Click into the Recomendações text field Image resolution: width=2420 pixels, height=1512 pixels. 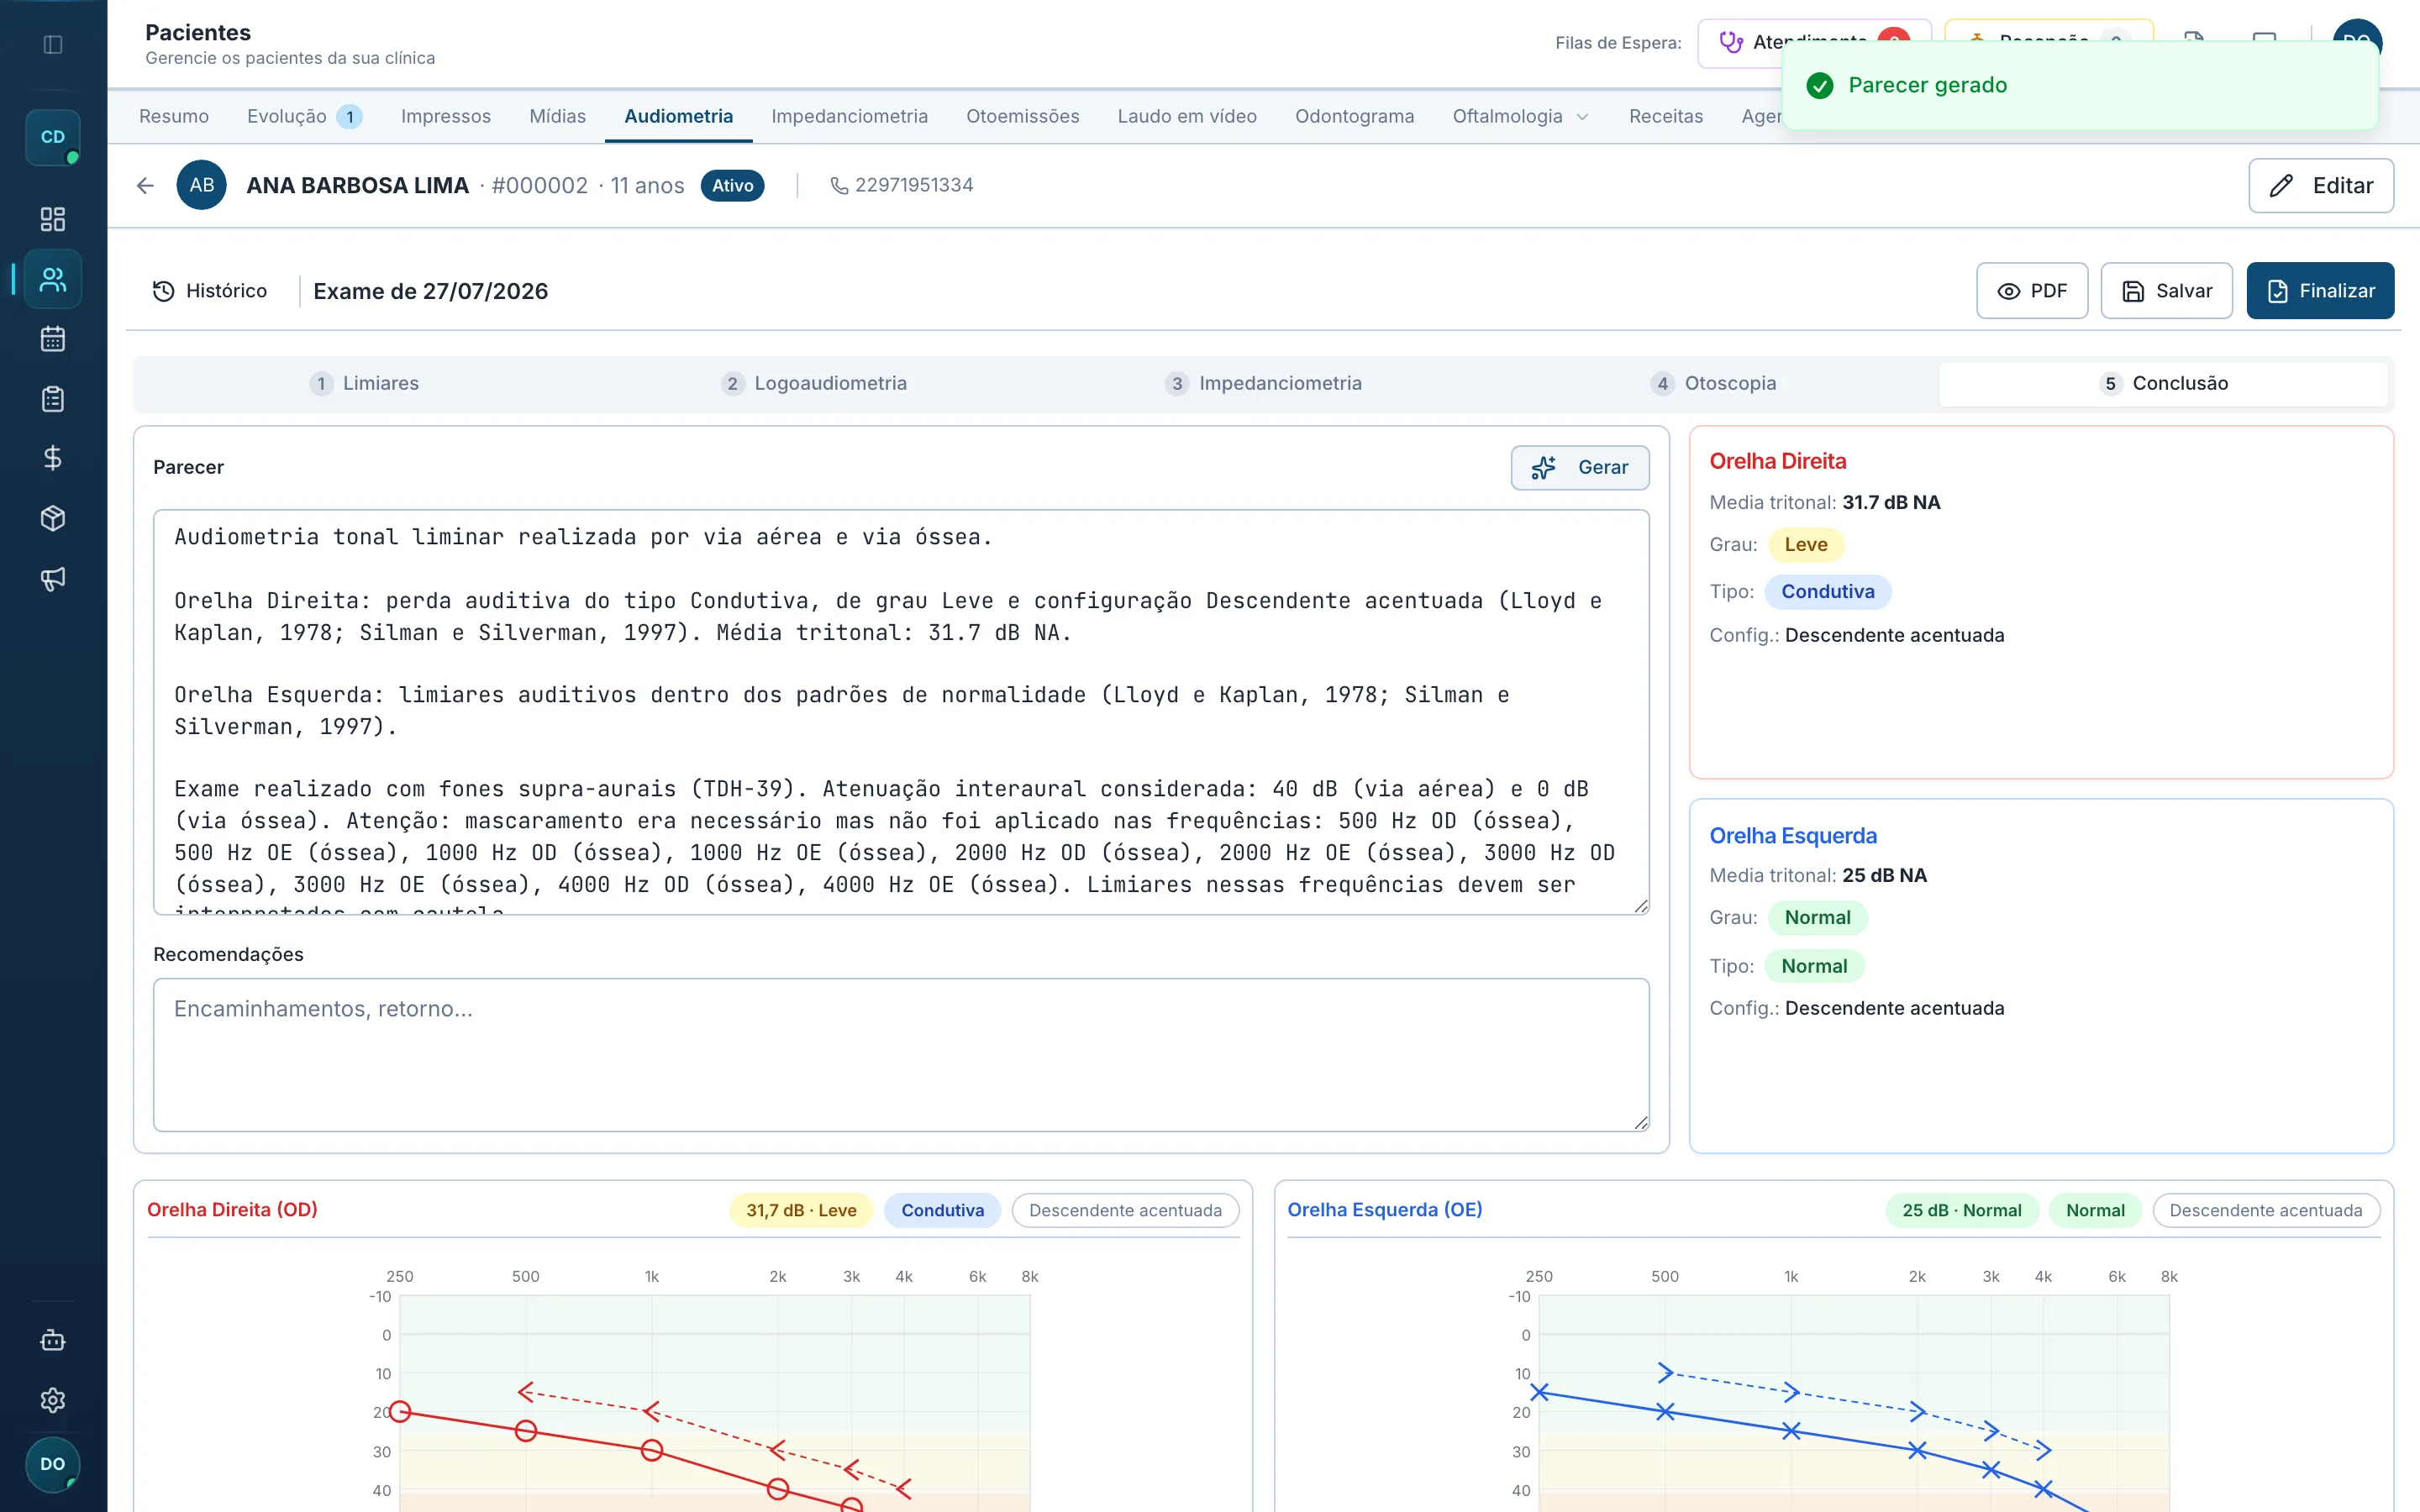(x=900, y=1054)
